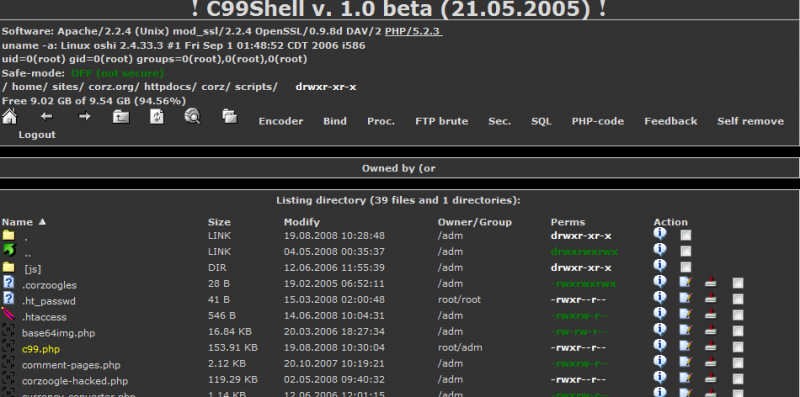This screenshot has height=397, width=800.
Task: Sort listing by Size column header
Action: 219,222
